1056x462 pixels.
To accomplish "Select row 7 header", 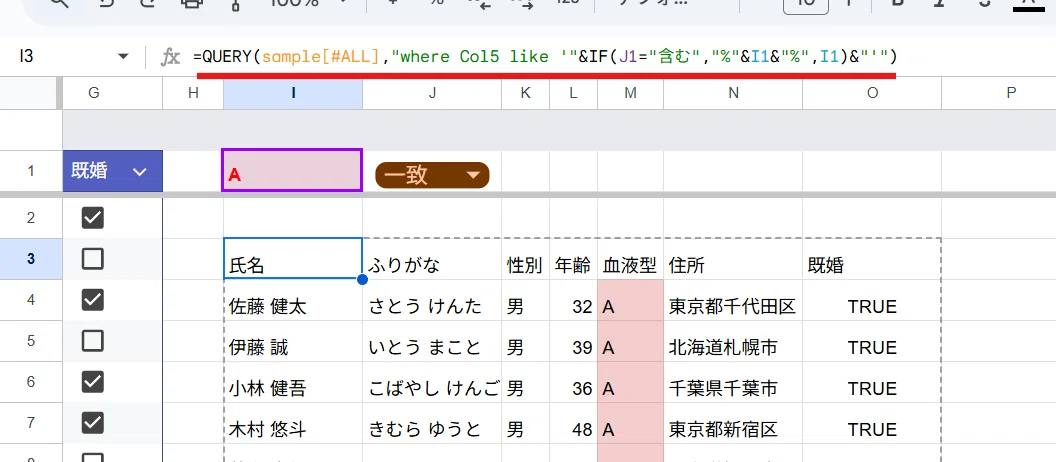I will (x=31, y=423).
